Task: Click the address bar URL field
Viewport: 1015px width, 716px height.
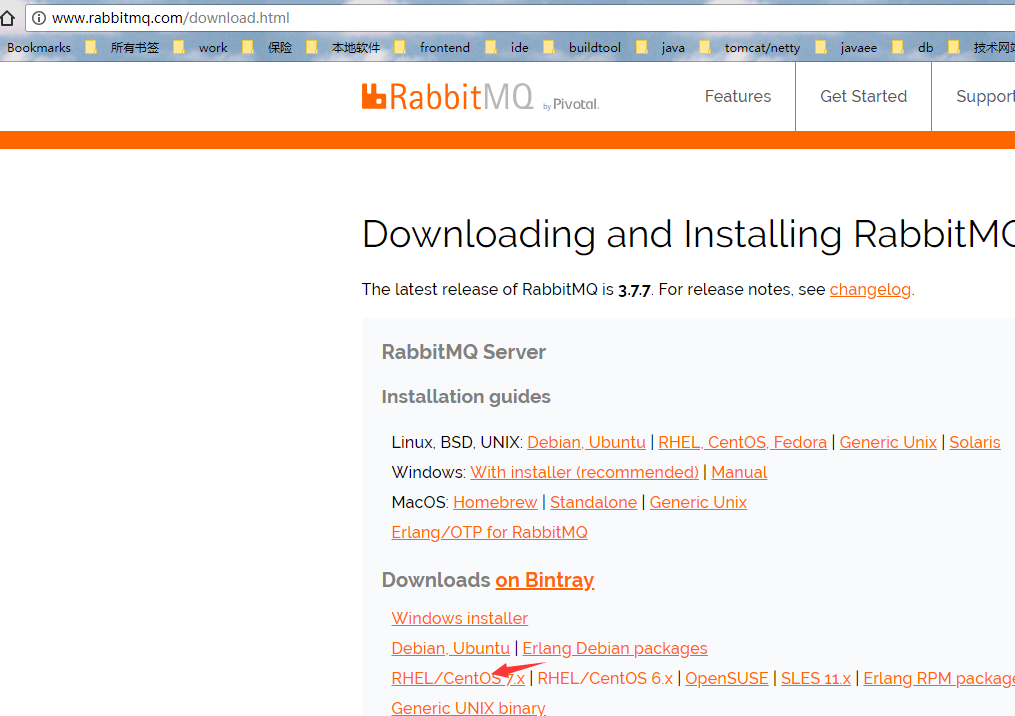Action: pos(518,18)
